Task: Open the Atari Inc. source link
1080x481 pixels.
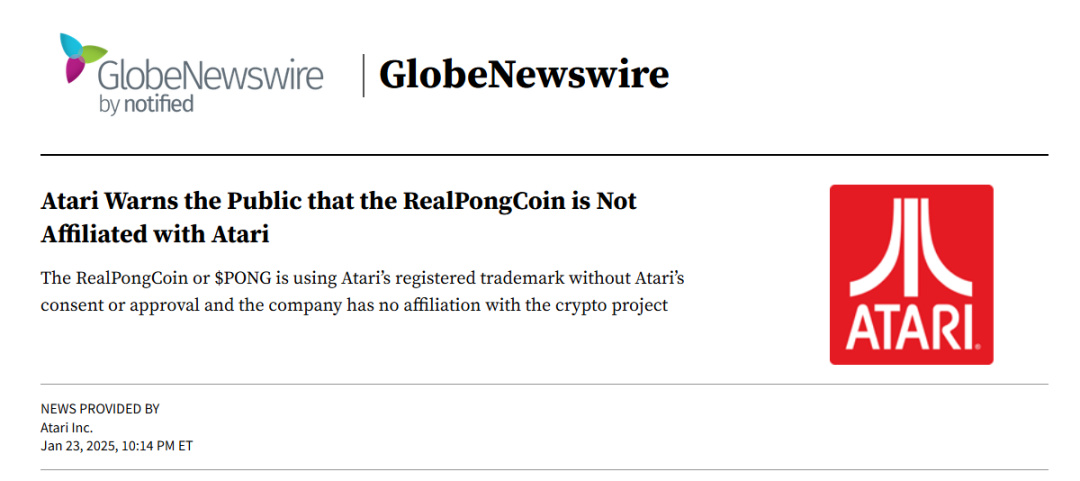Action: [67, 427]
